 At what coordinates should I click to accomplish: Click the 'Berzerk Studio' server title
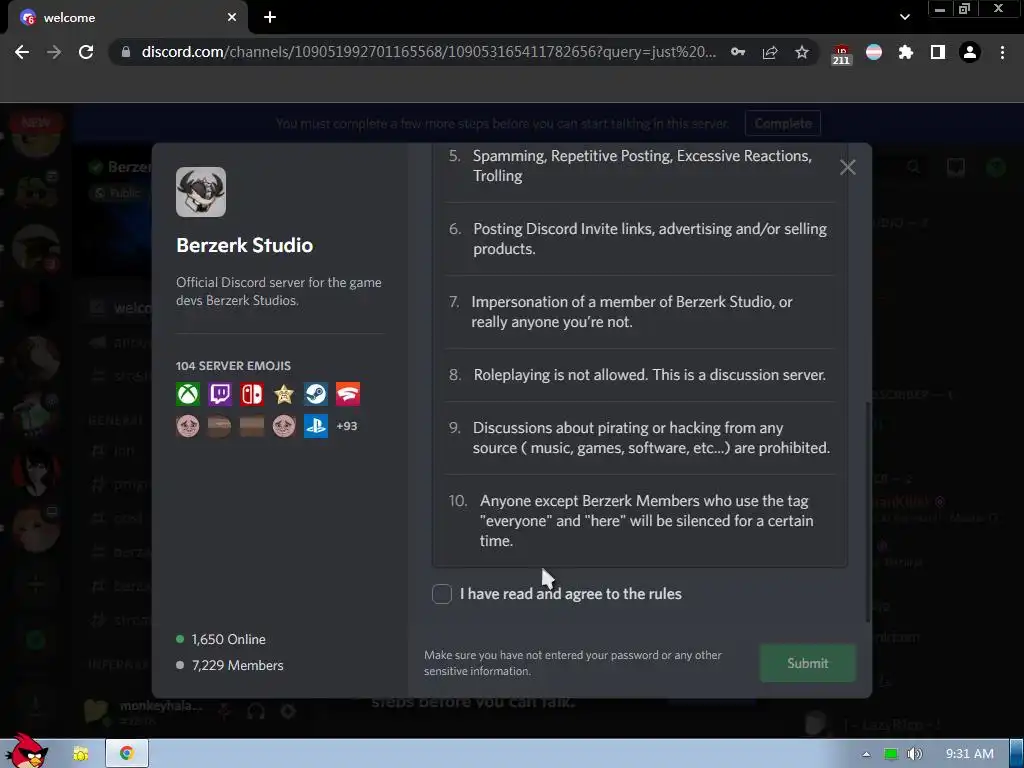(244, 246)
